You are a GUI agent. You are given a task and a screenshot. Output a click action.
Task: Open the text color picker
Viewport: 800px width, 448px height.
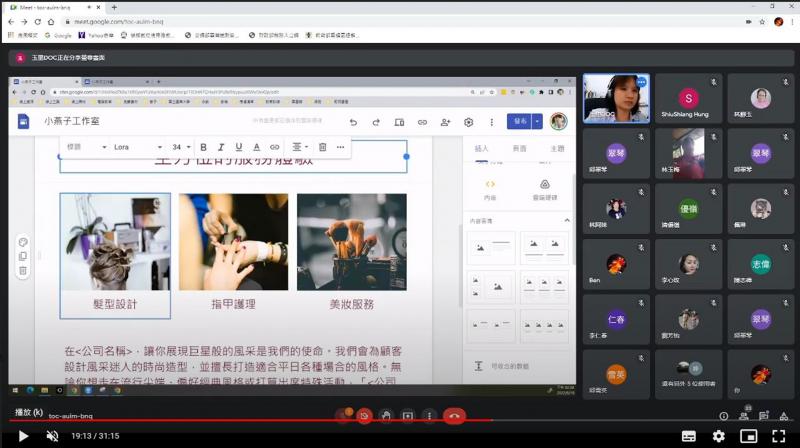pos(256,147)
